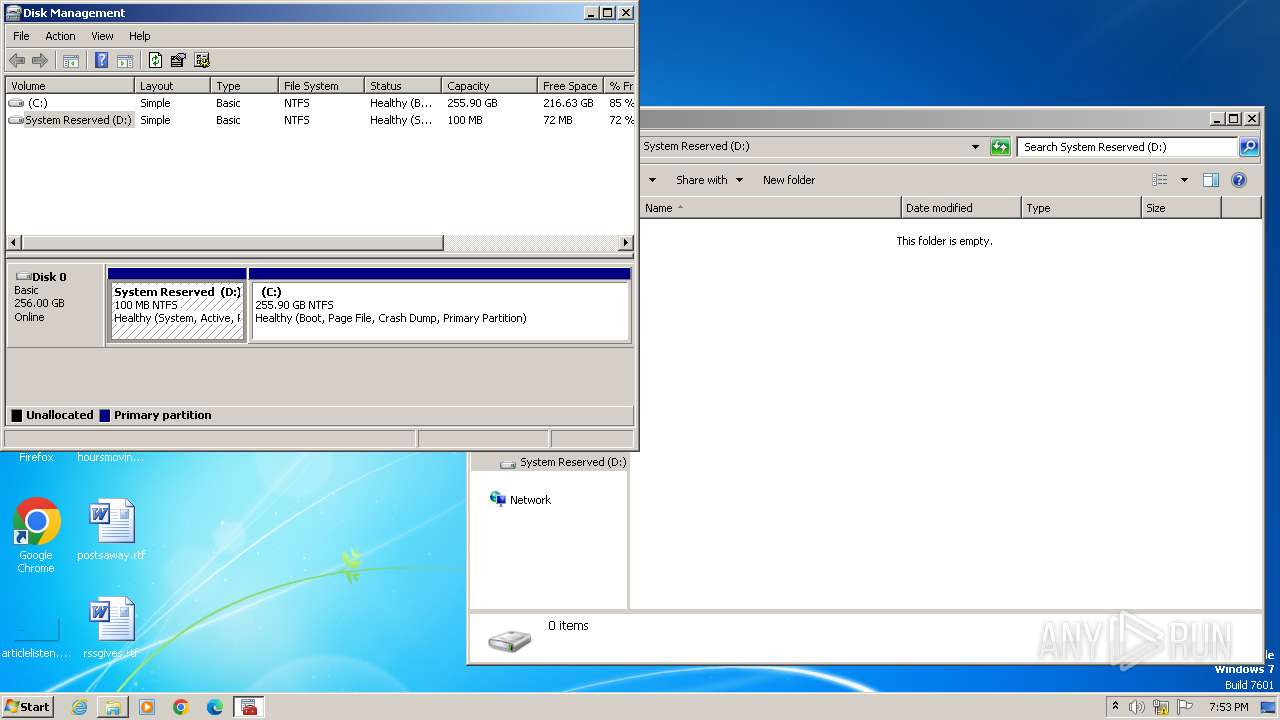Click the red toolbox taskbar icon
The width and height of the screenshot is (1280, 720).
coord(249,707)
